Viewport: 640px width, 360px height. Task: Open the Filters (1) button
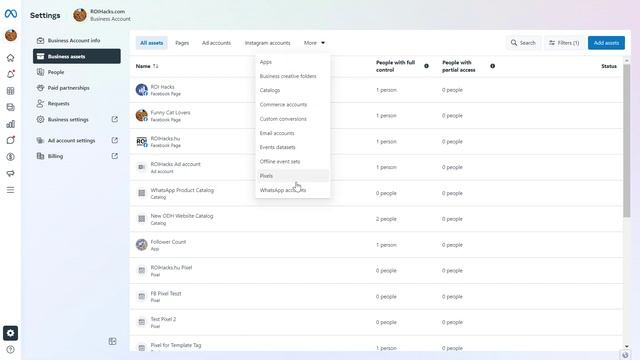(x=564, y=43)
